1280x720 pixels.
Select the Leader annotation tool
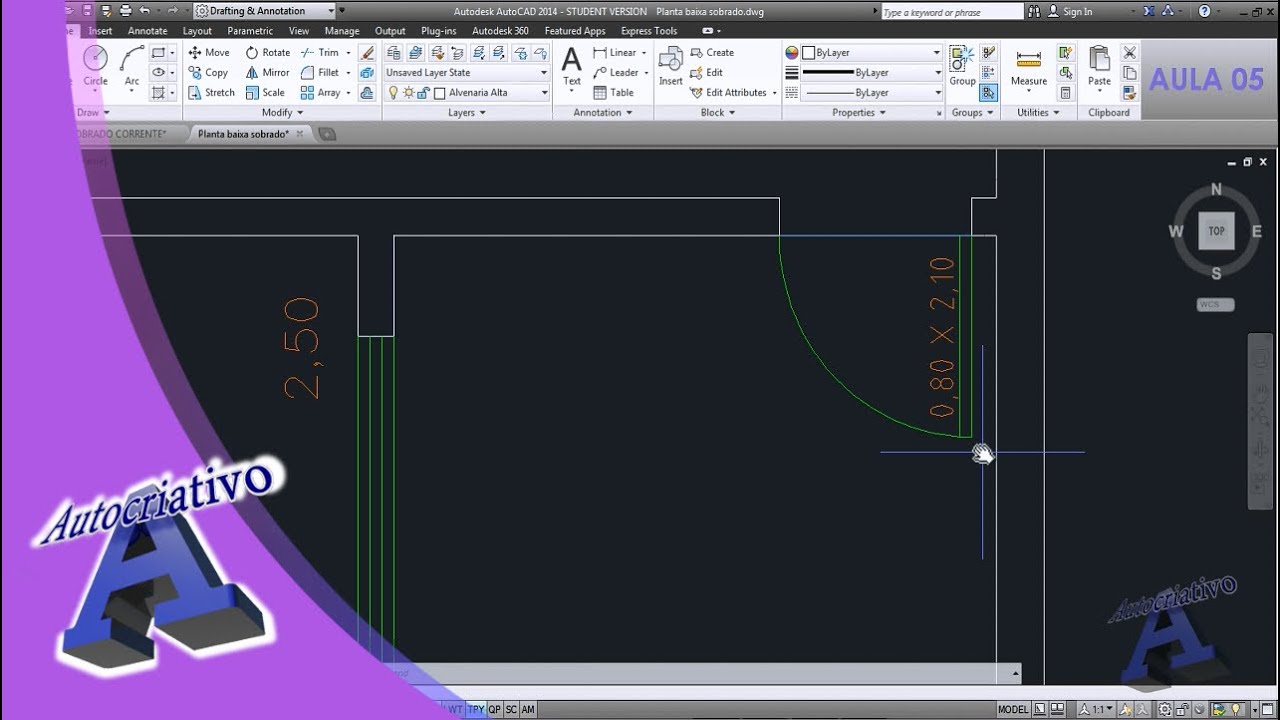[616, 72]
